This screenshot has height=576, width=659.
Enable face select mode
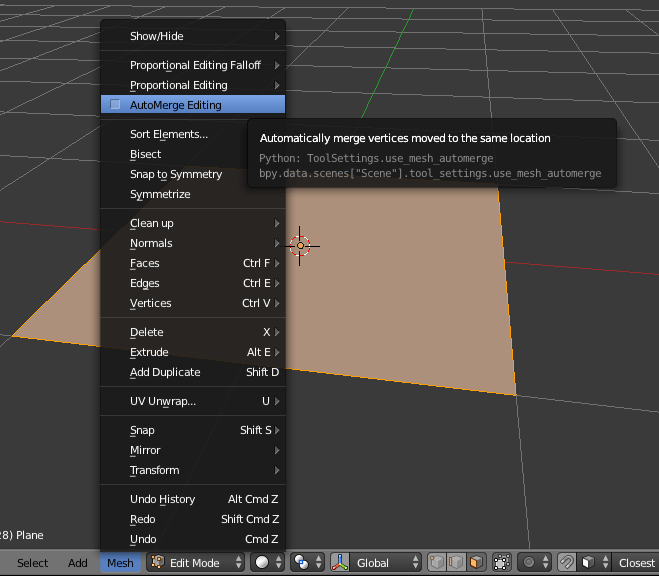(x=476, y=562)
